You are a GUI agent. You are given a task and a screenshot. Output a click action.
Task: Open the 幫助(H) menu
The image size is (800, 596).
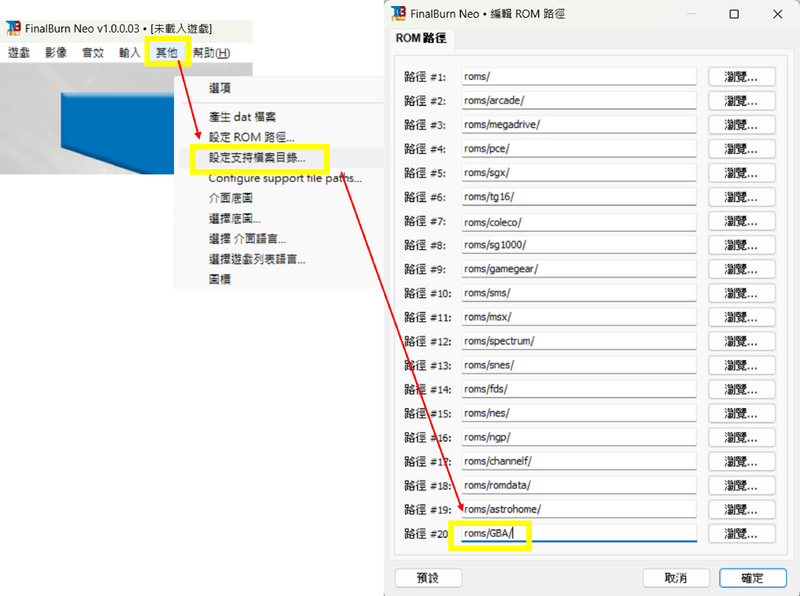click(x=212, y=53)
